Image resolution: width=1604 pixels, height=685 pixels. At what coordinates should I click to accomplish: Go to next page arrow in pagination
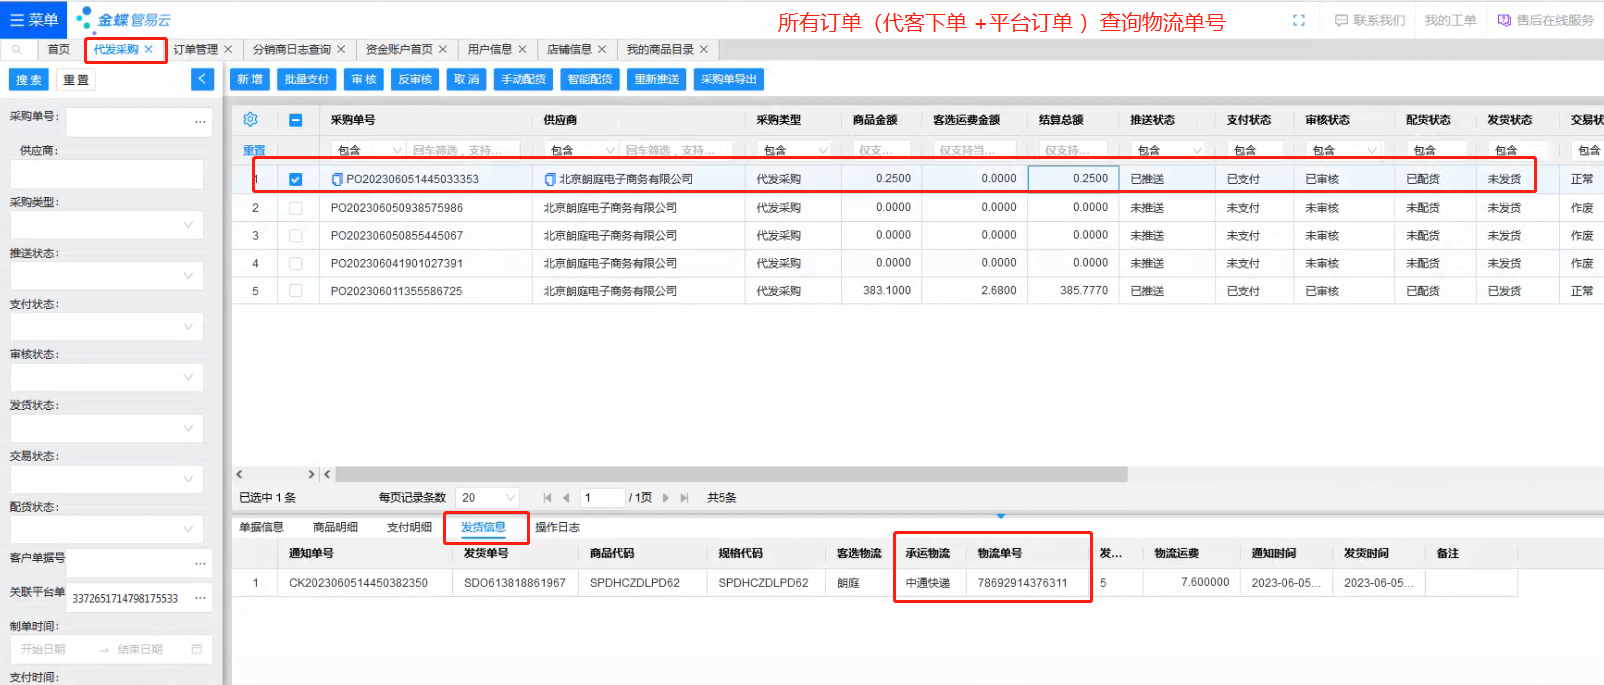[x=666, y=498]
